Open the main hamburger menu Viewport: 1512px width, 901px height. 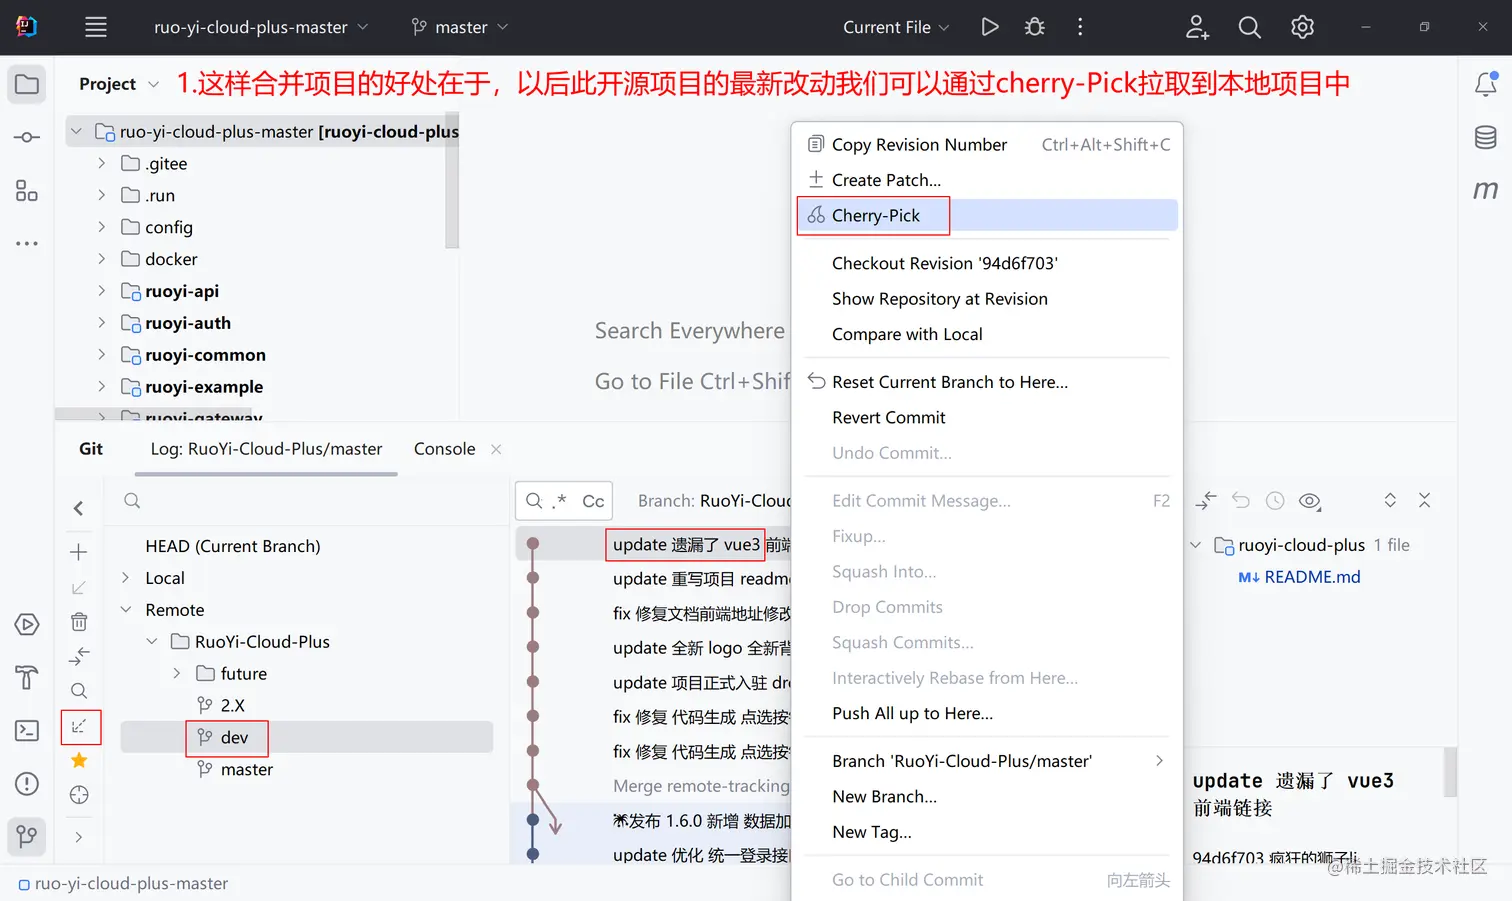96,27
